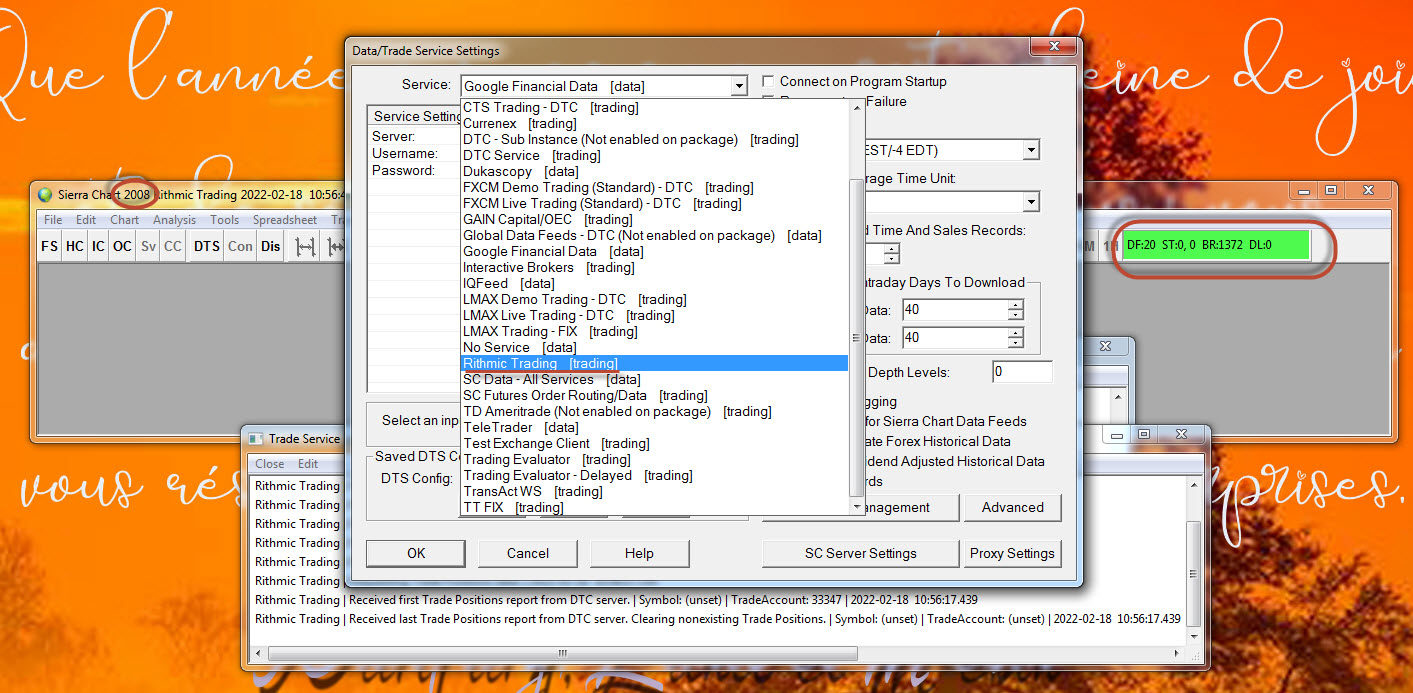The width and height of the screenshot is (1413, 693).
Task: Click the Sv save toolbar button
Action: 148,246
